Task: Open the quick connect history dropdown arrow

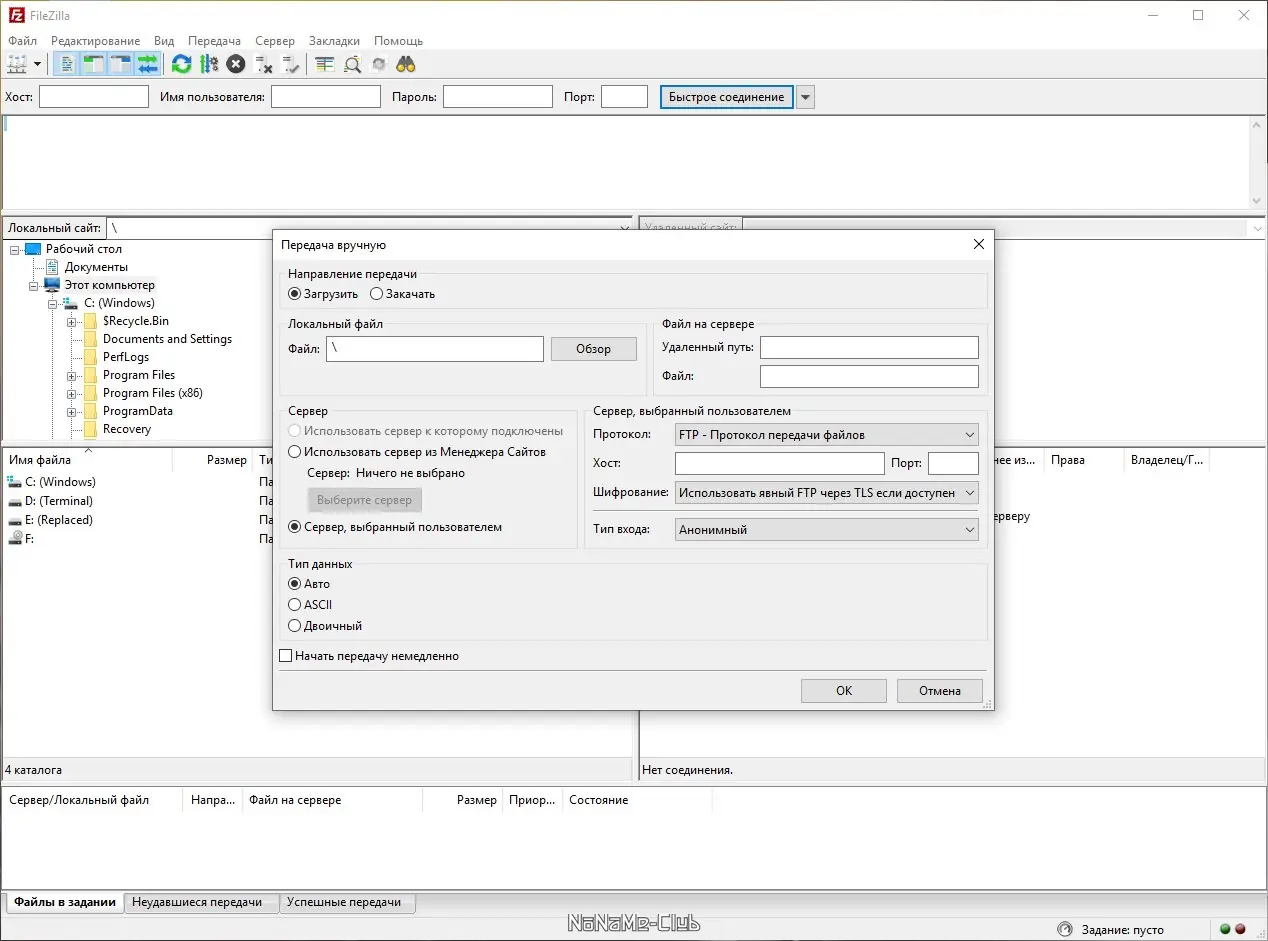Action: (806, 97)
